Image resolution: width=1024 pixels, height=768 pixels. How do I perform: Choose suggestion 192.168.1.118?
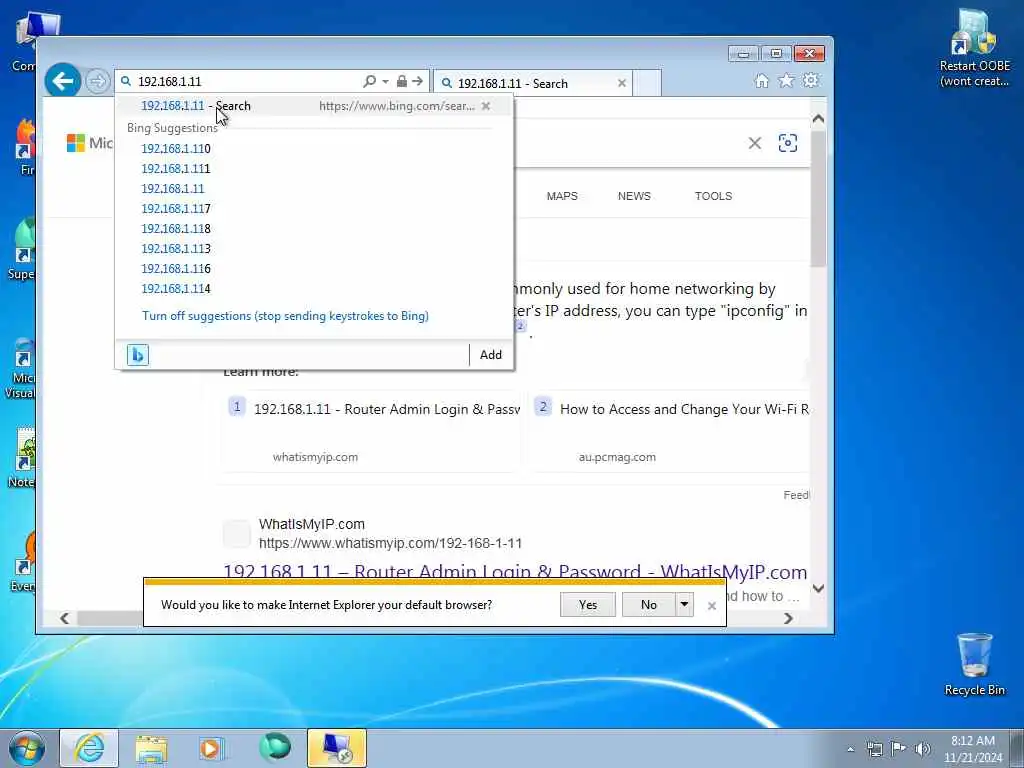pos(176,229)
